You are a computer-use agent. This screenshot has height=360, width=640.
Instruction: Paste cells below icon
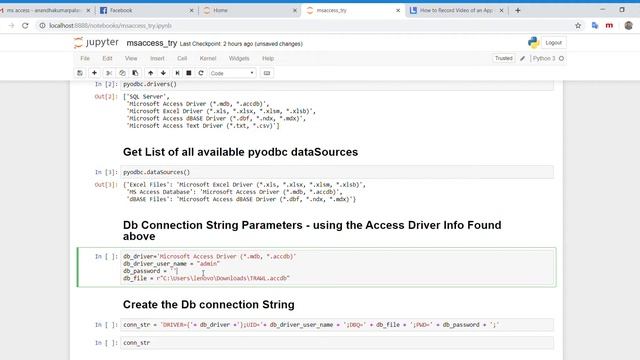(135, 73)
